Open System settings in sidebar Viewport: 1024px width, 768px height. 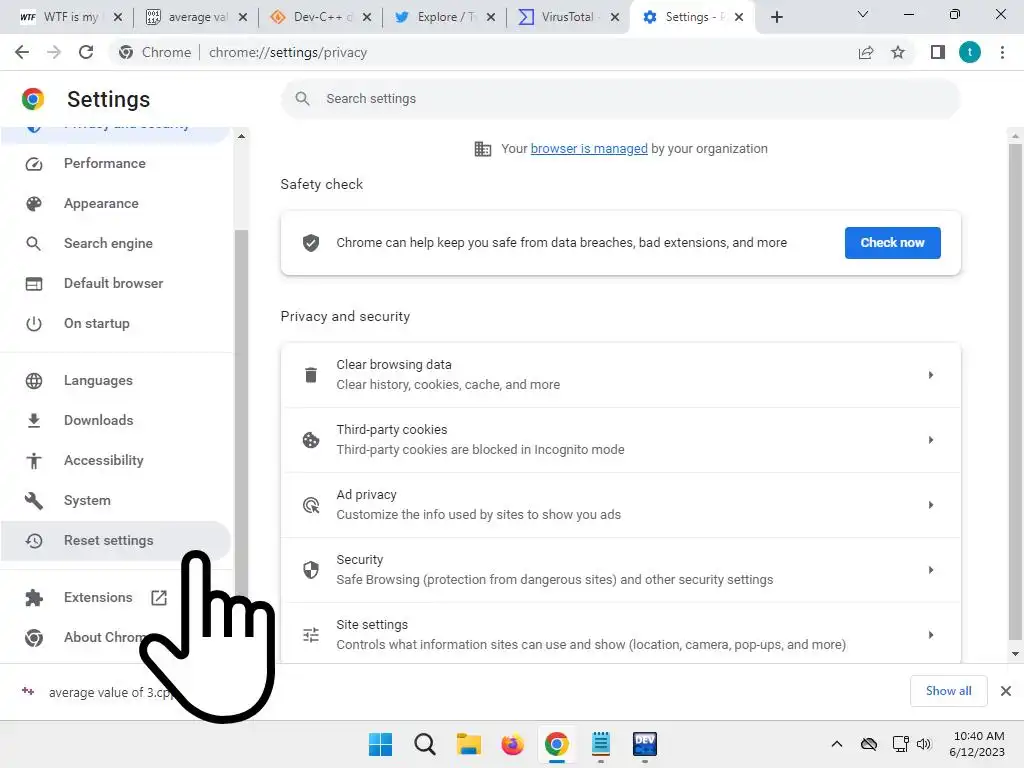pos(116,500)
